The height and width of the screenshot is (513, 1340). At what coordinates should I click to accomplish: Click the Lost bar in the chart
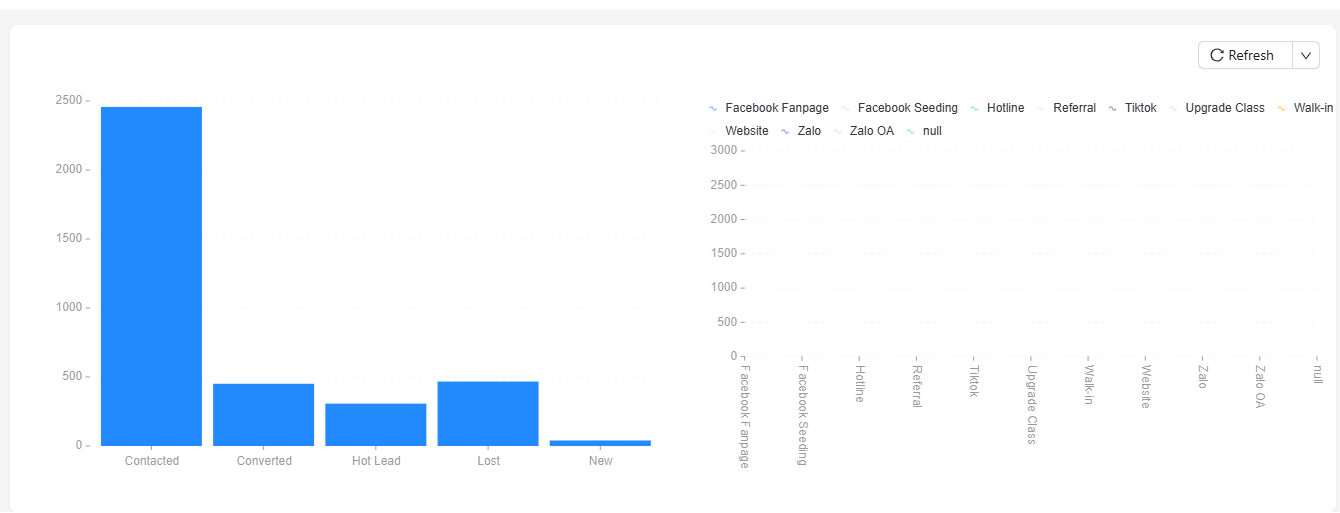click(487, 413)
